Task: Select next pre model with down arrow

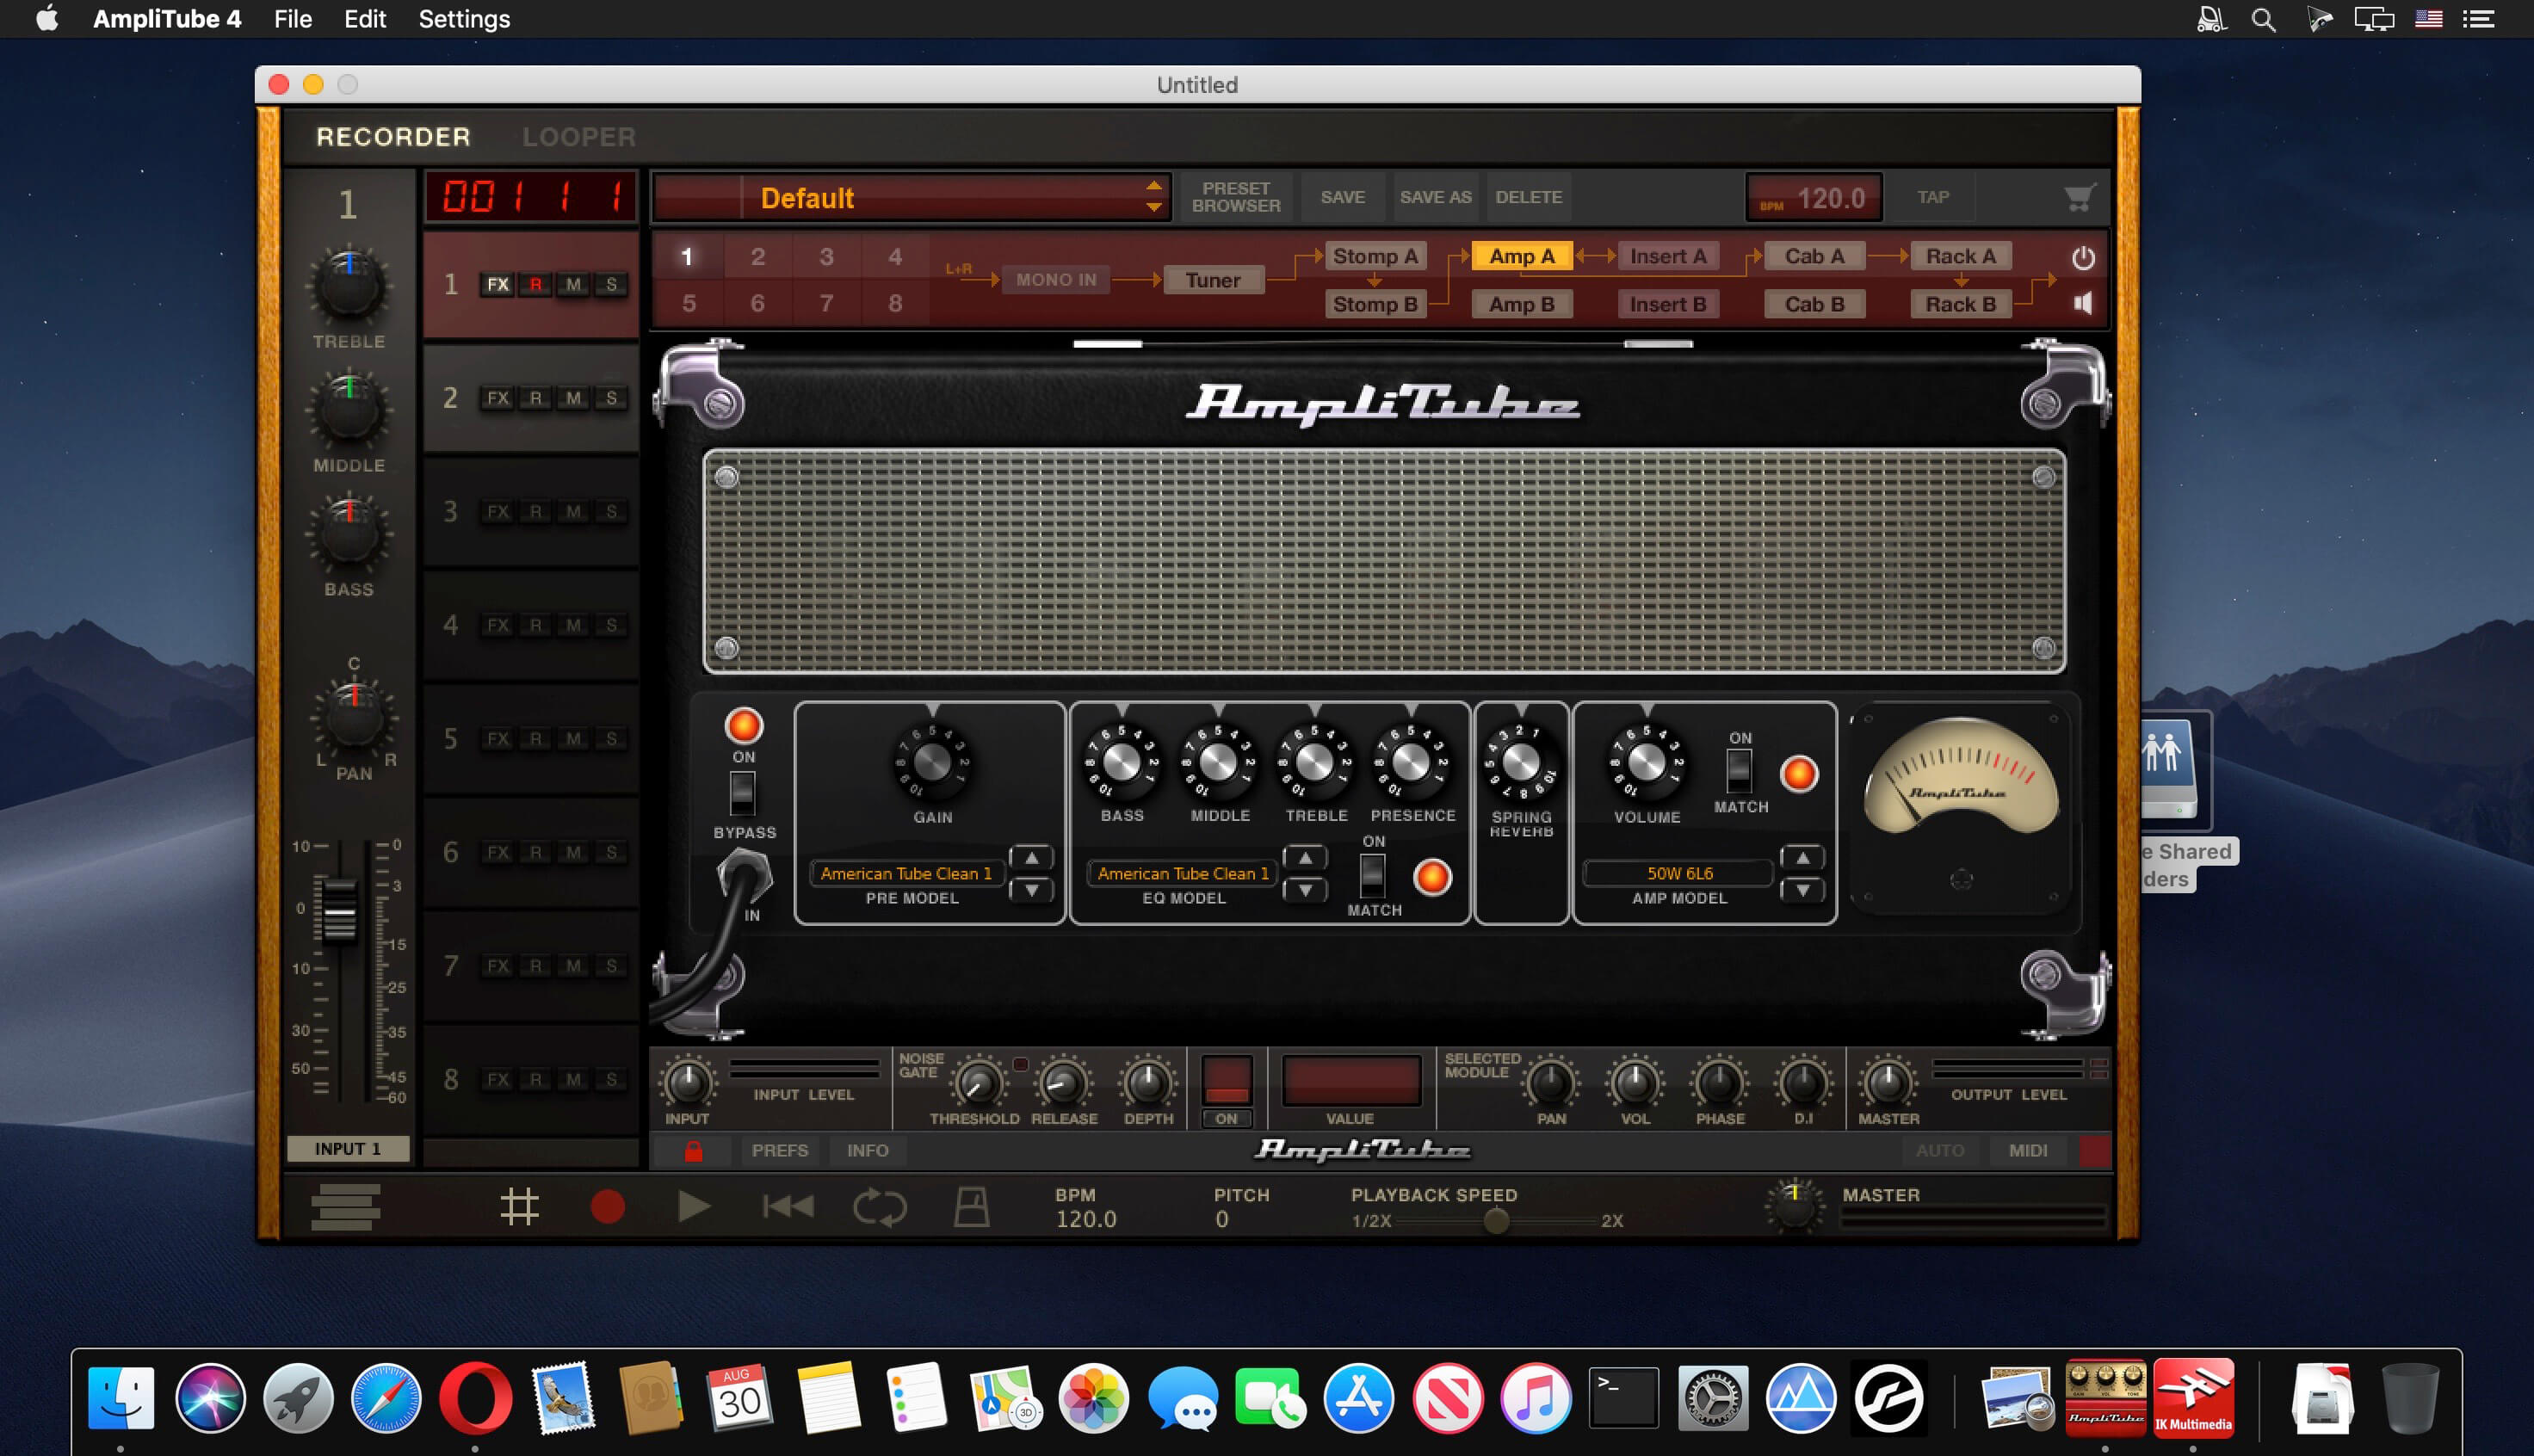Action: pyautogui.click(x=1031, y=890)
